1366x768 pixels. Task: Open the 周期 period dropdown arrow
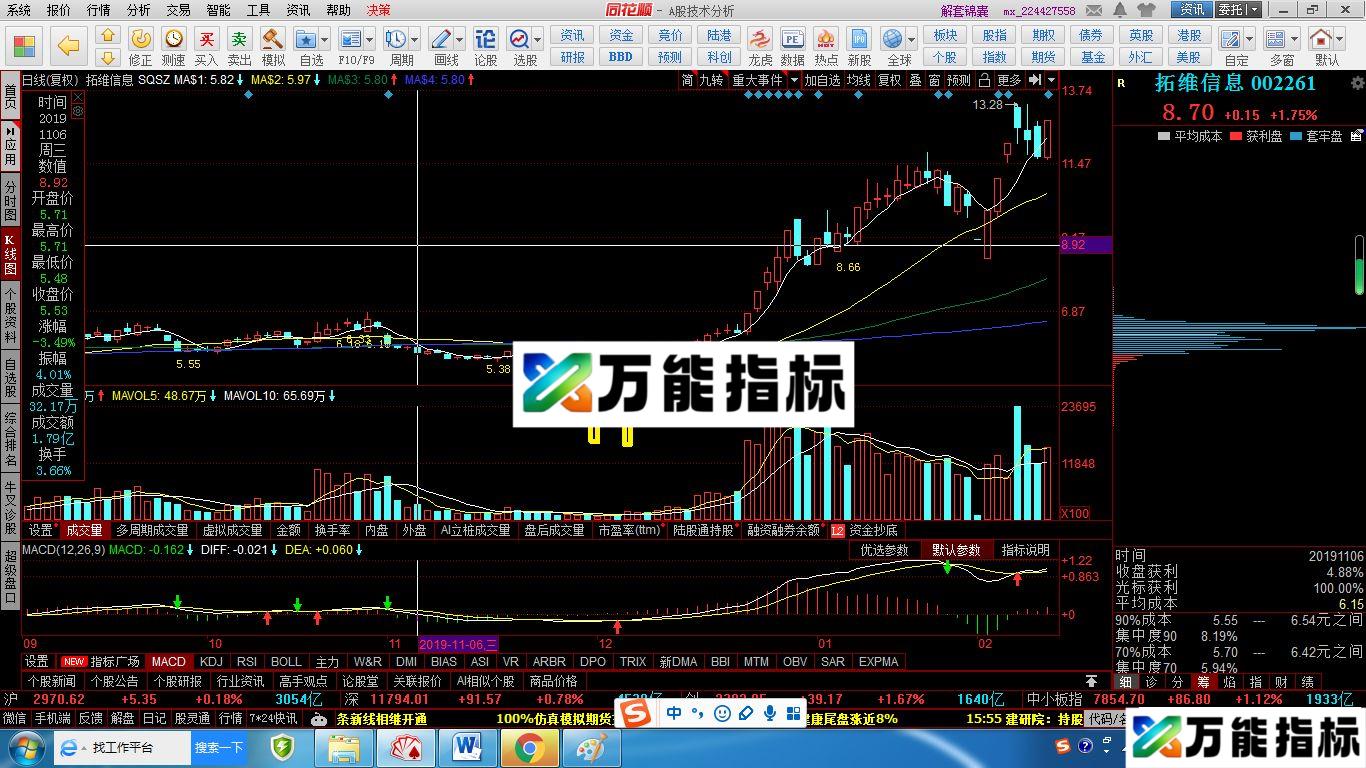(x=413, y=40)
